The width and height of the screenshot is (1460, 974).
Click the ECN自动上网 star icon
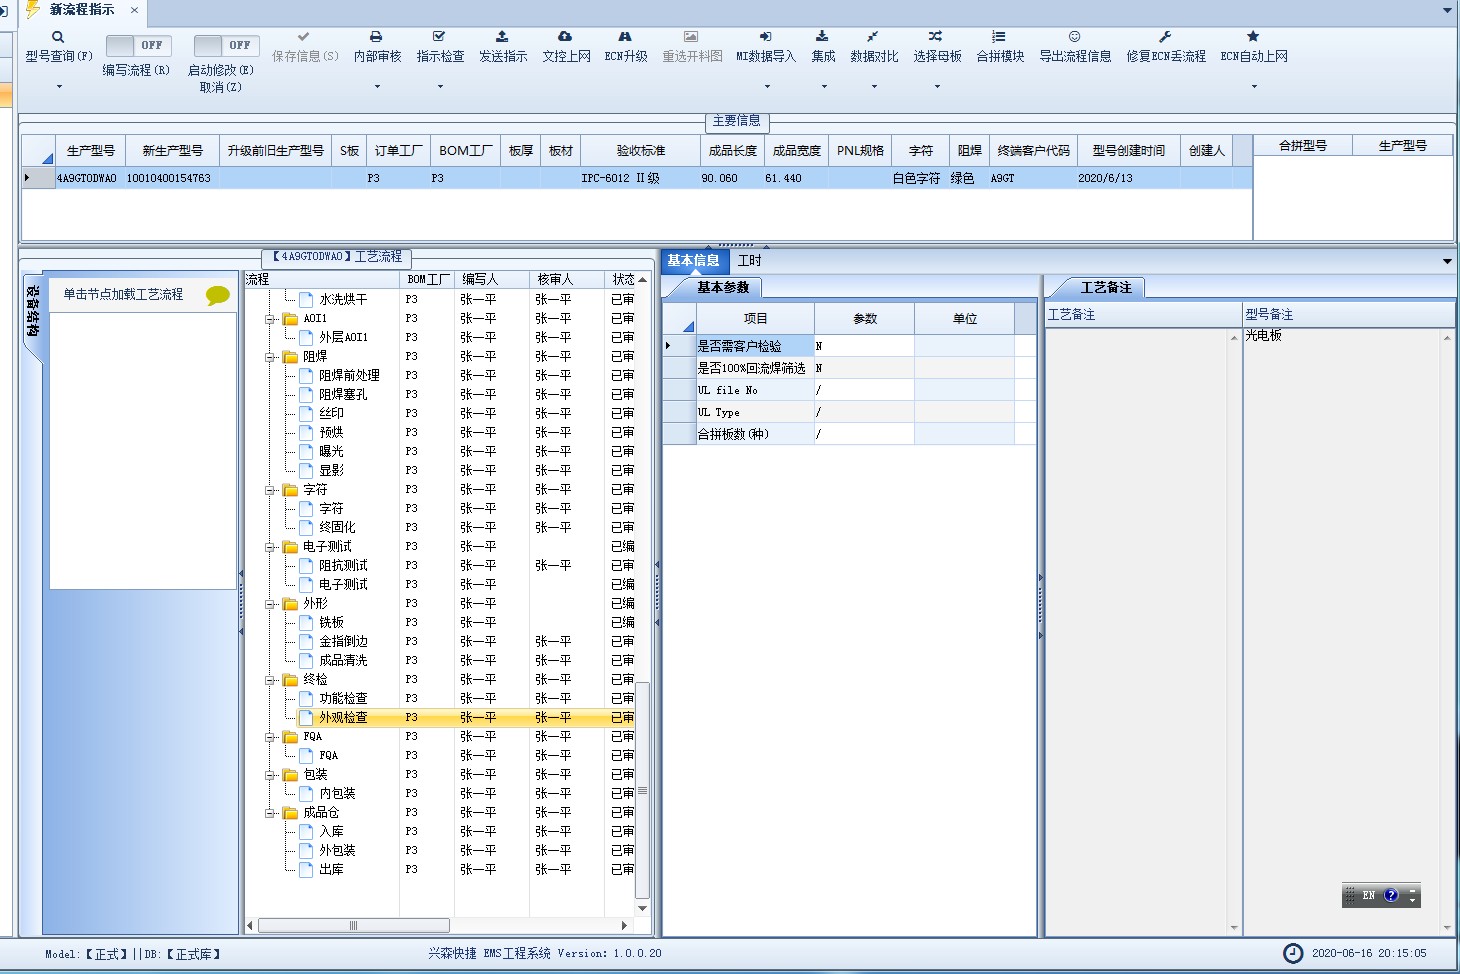tap(1253, 37)
